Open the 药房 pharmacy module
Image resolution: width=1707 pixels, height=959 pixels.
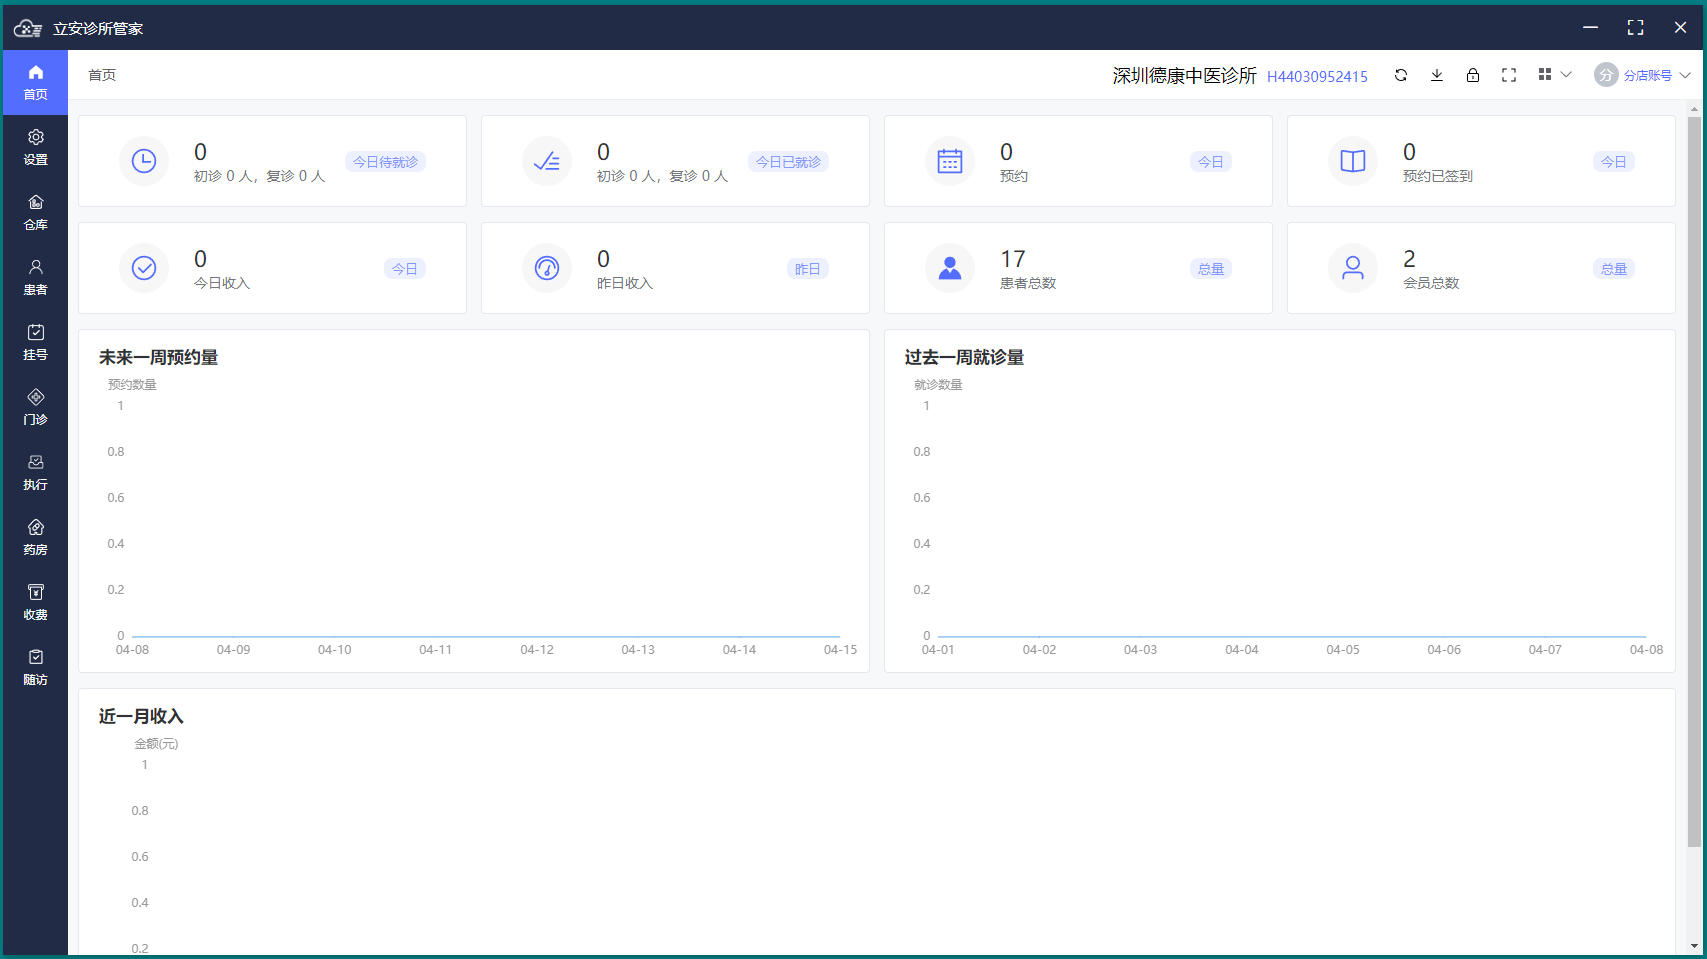click(35, 537)
